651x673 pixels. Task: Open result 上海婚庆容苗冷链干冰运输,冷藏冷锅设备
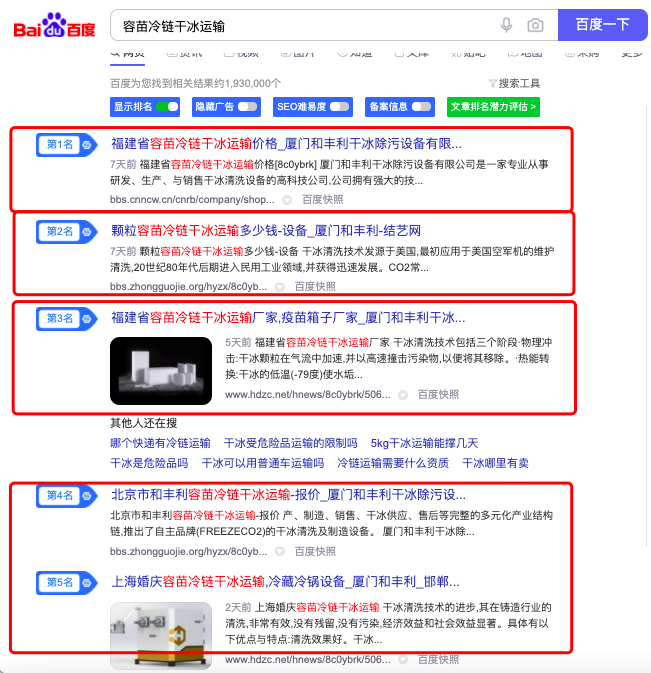(285, 582)
